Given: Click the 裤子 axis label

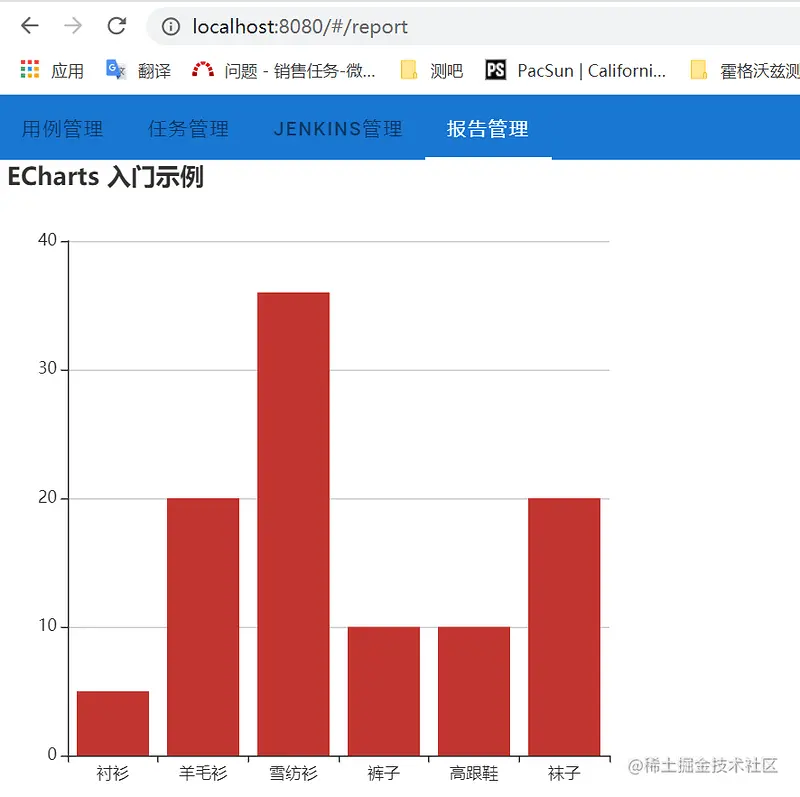Looking at the screenshot, I should (384, 774).
